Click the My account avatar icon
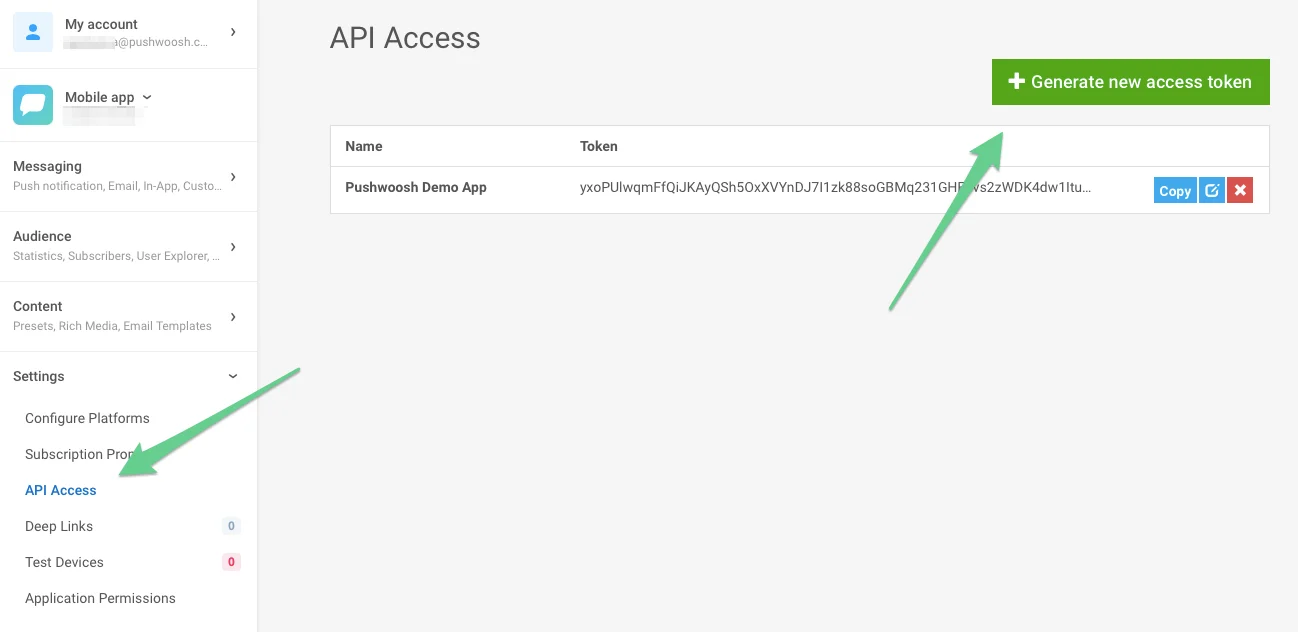Image resolution: width=1298 pixels, height=632 pixels. [x=33, y=32]
